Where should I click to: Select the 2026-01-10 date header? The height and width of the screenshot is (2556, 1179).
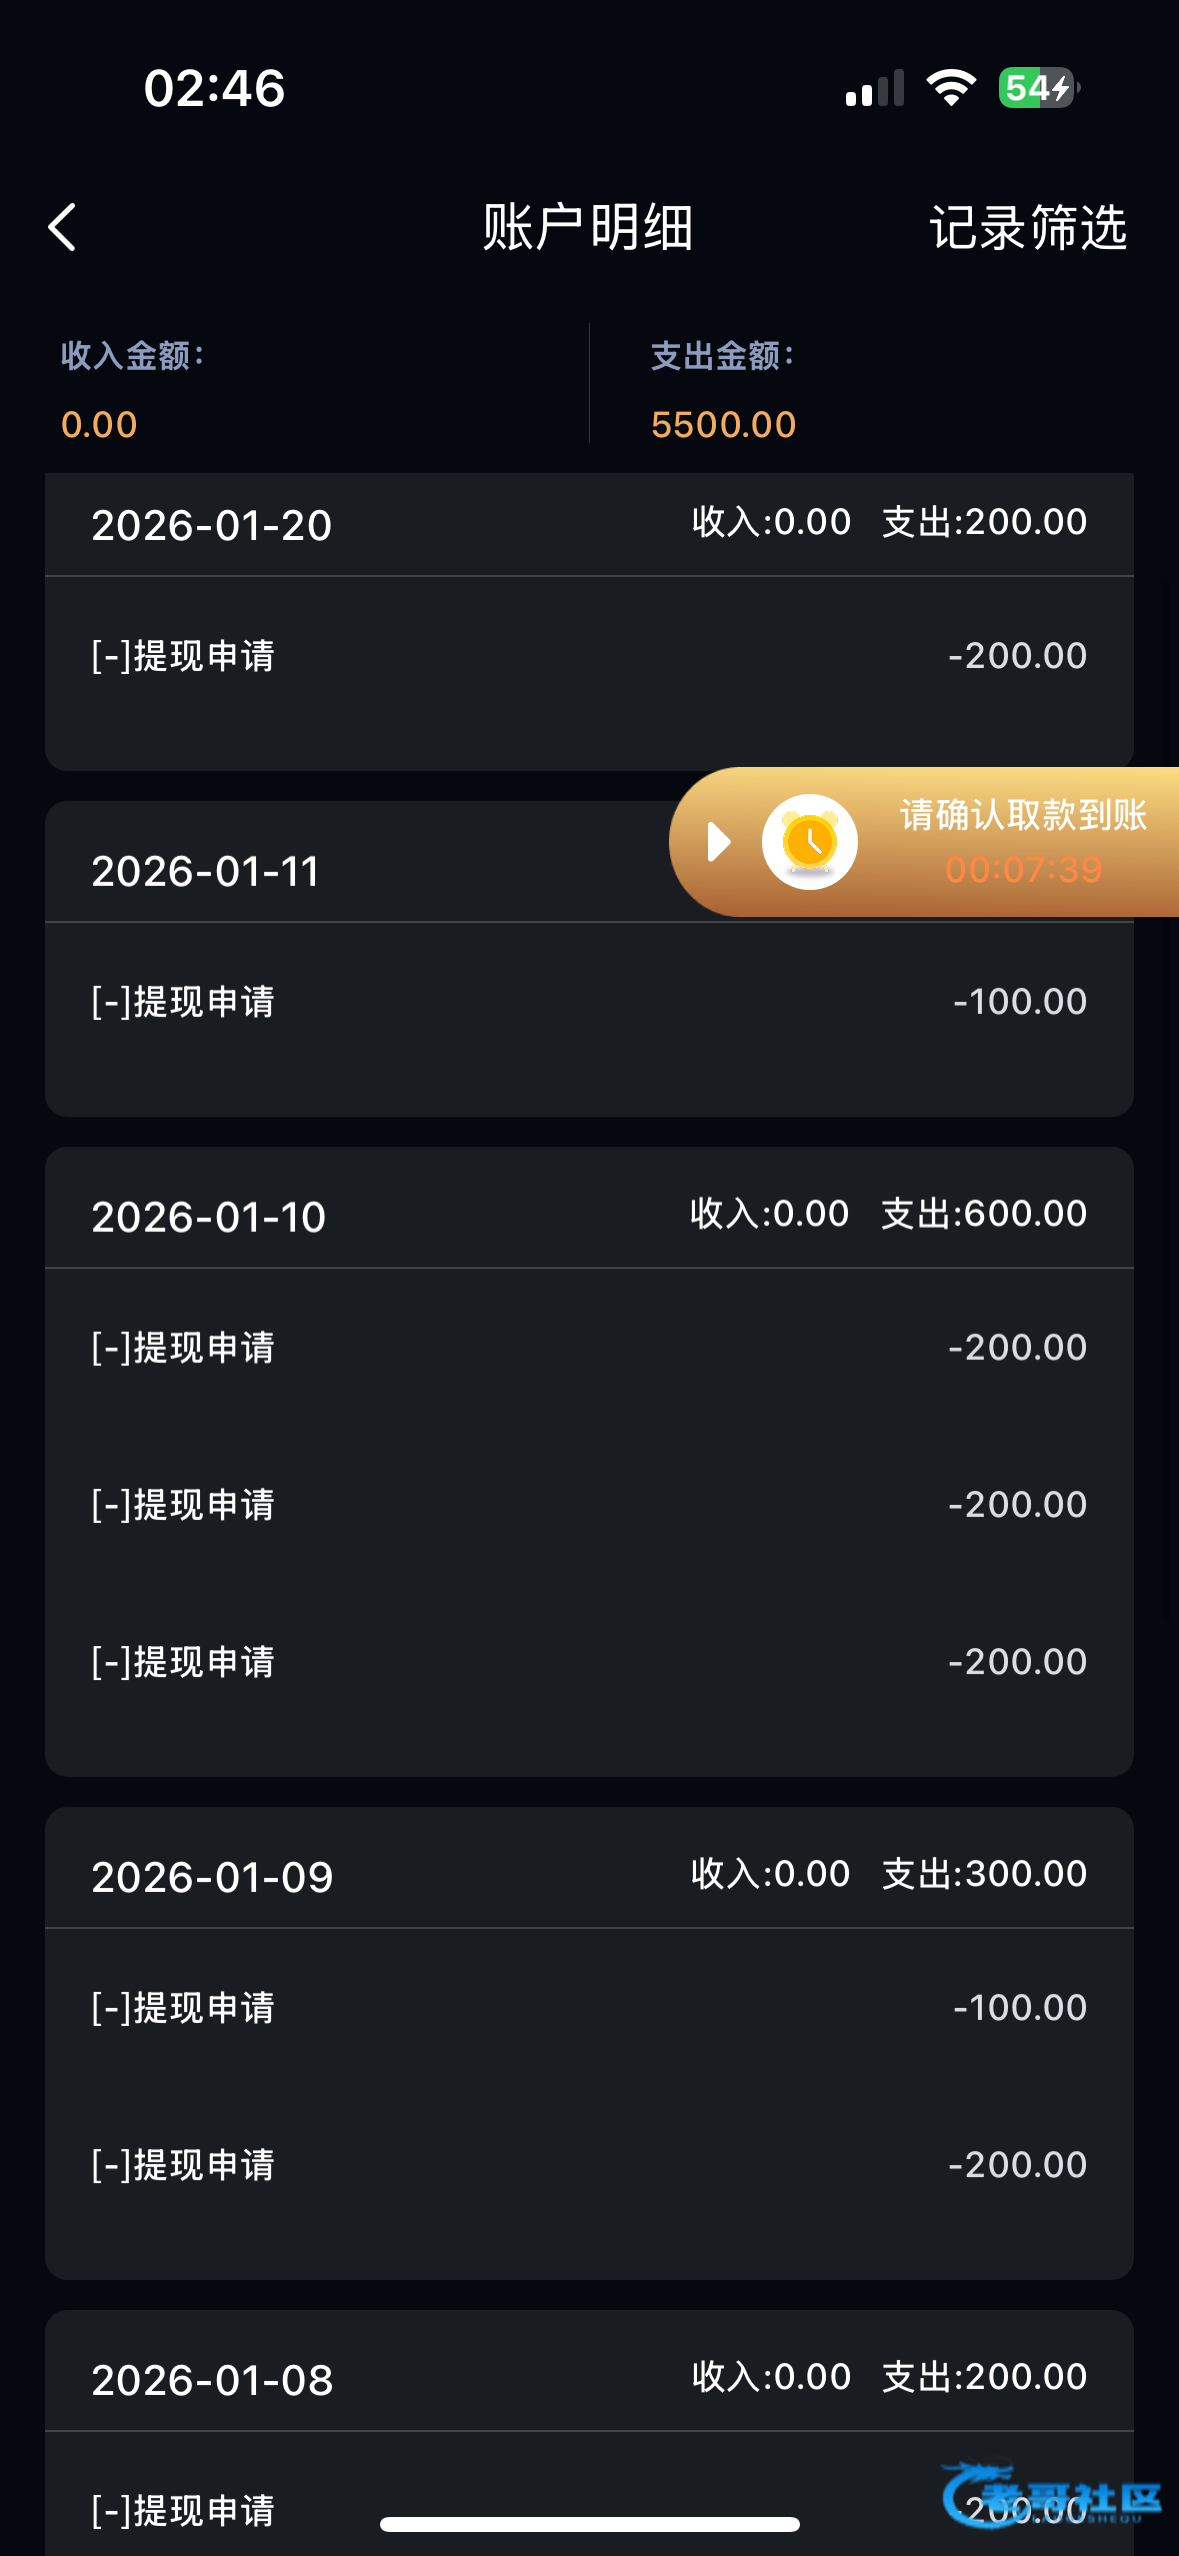[208, 1218]
